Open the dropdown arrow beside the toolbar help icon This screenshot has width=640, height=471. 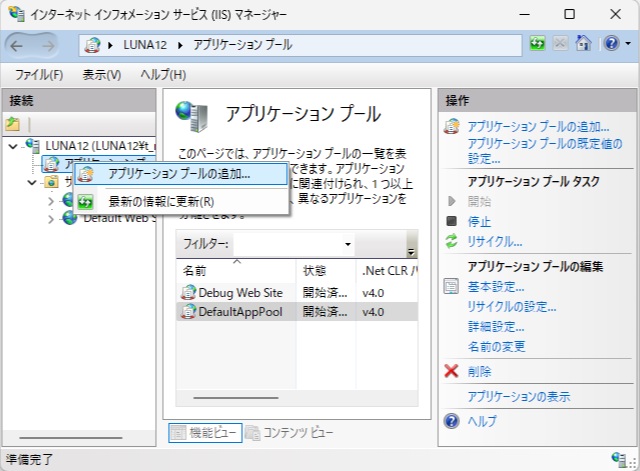[629, 43]
